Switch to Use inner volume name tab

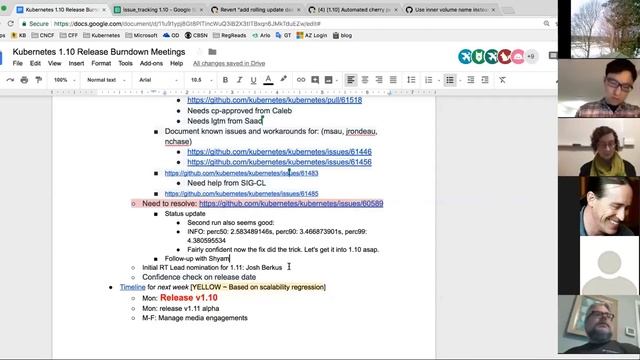coord(450,9)
